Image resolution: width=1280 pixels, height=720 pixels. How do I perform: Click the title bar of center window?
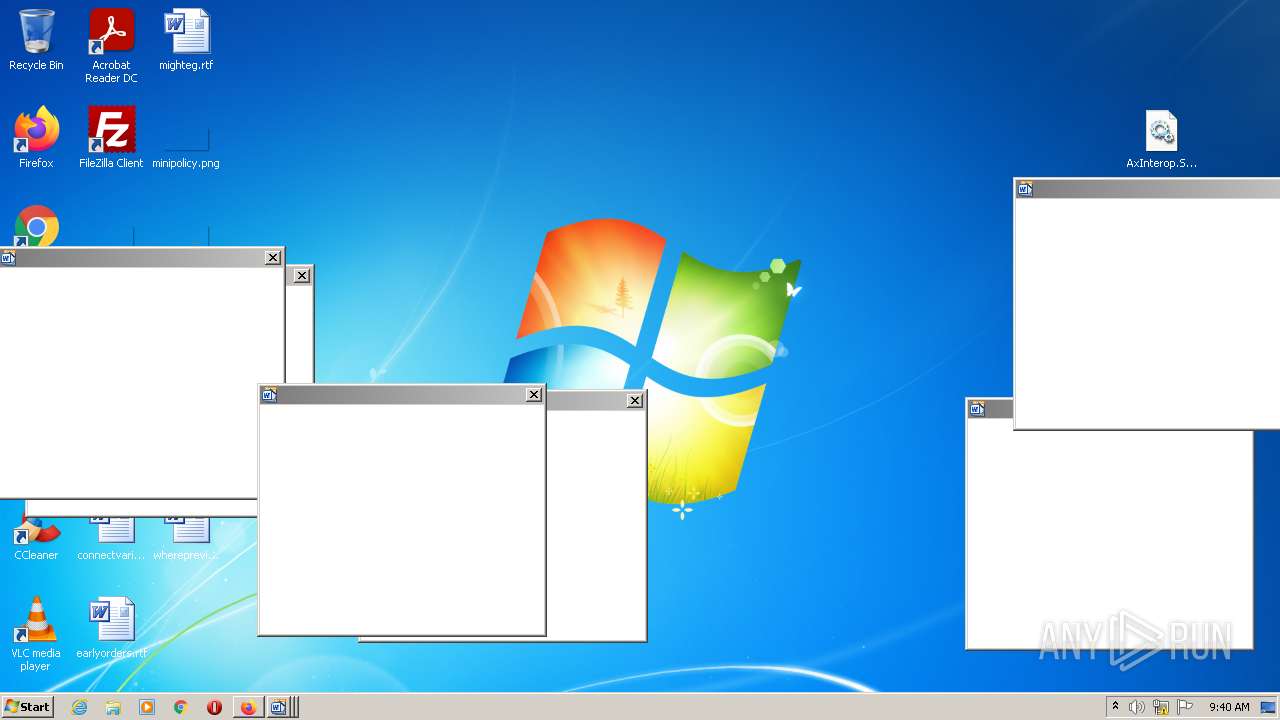pos(402,395)
